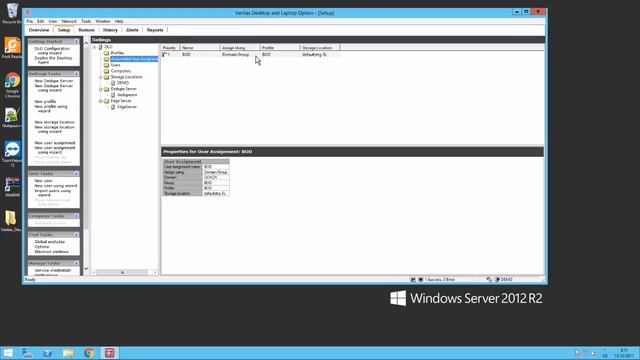640x360 pixels.
Task: Collapse the Manage Tasks panel
Action: point(76,263)
